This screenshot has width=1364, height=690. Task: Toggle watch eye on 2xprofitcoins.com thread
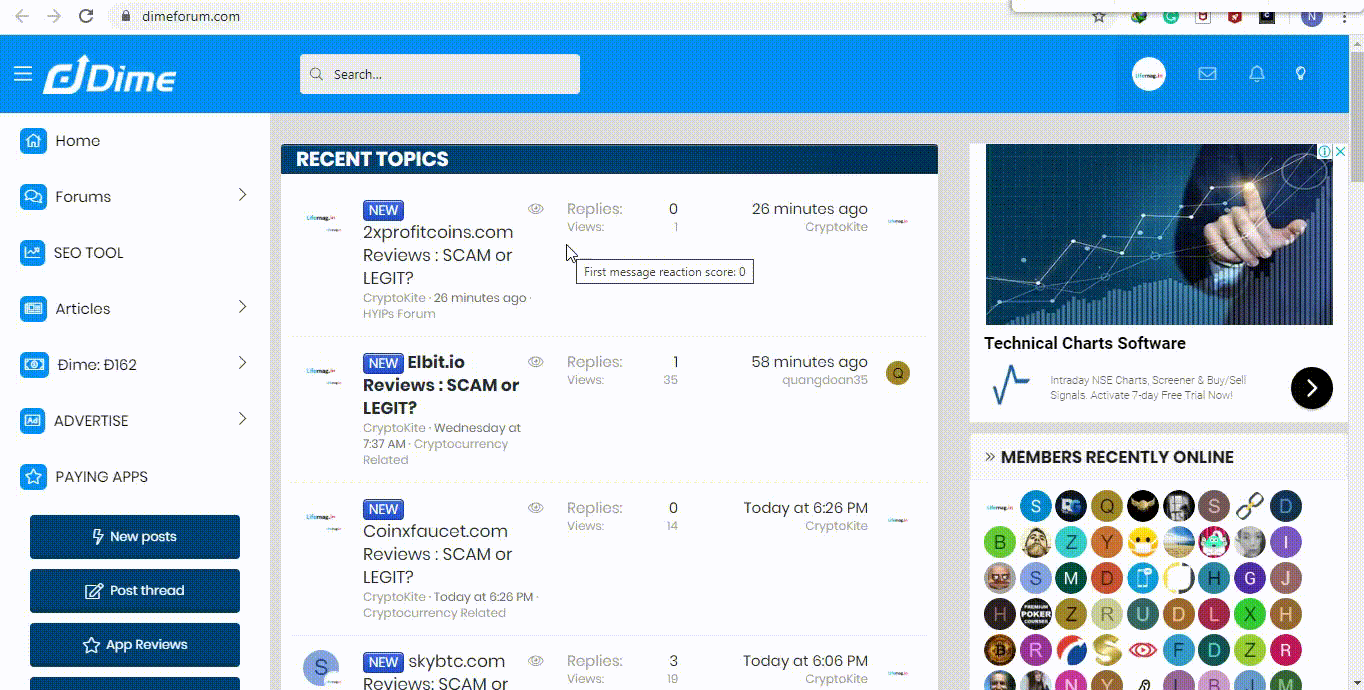(x=536, y=209)
